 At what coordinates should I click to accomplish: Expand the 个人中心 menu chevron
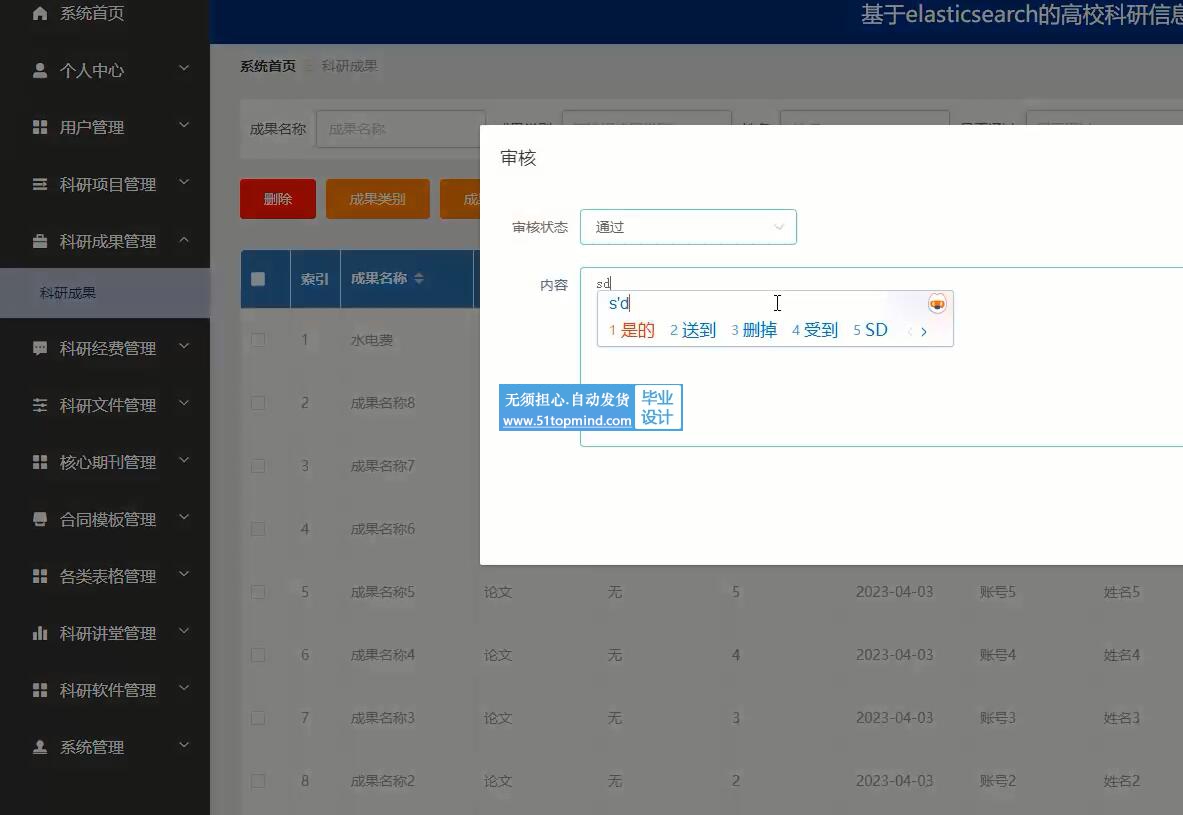[x=184, y=69]
